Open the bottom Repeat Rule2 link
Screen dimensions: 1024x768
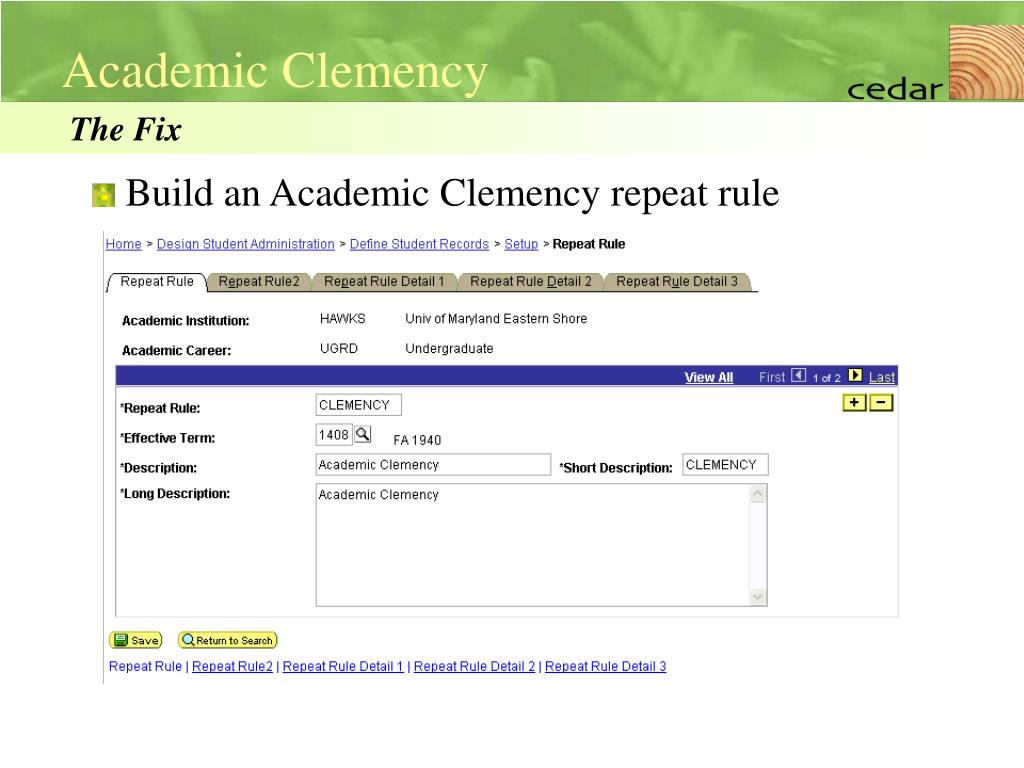click(232, 667)
